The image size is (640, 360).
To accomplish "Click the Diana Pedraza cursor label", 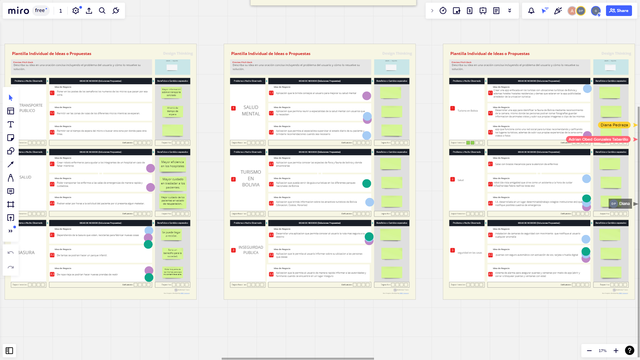I will point(614,125).
